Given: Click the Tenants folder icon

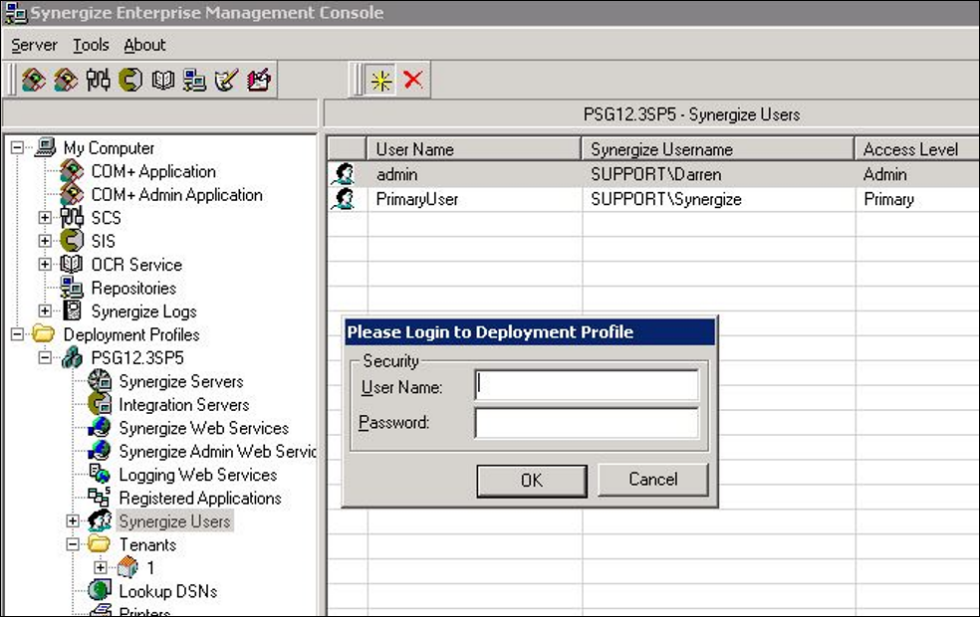Looking at the screenshot, I should pos(99,544).
